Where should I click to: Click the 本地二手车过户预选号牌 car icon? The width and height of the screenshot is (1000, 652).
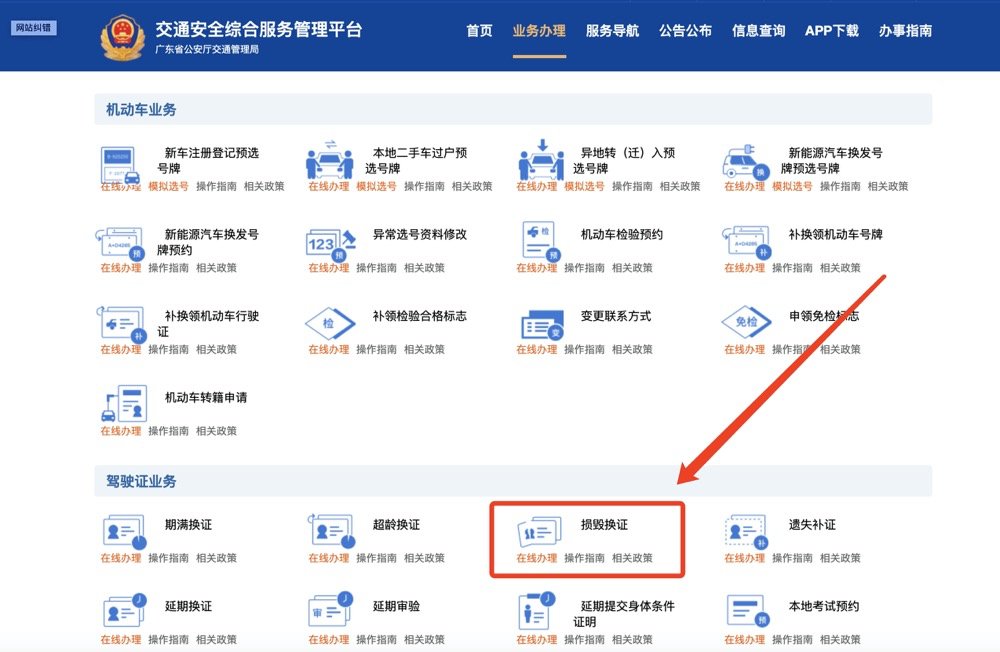pos(330,159)
